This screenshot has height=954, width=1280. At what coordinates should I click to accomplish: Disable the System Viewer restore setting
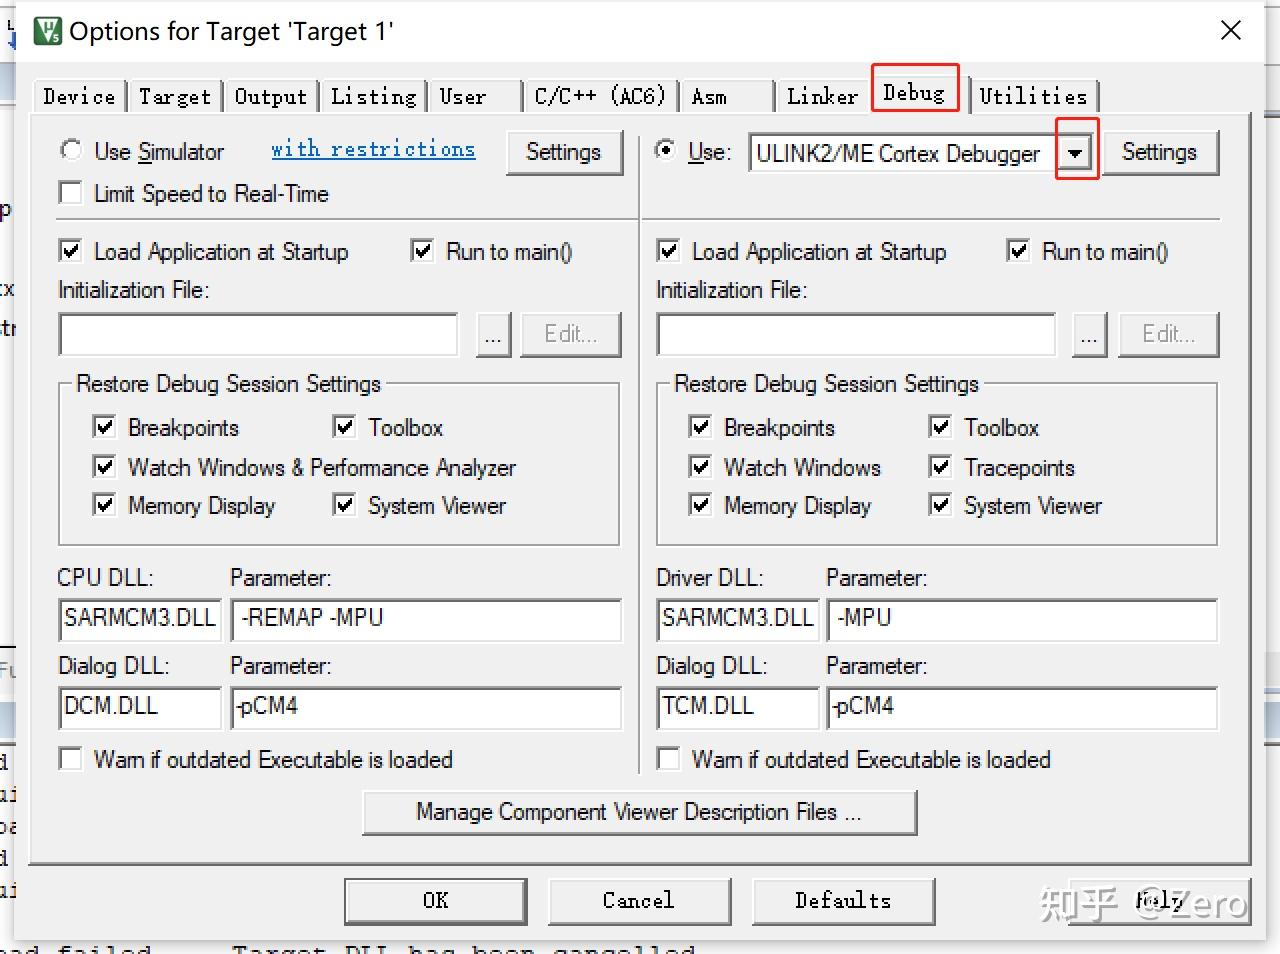(x=939, y=505)
